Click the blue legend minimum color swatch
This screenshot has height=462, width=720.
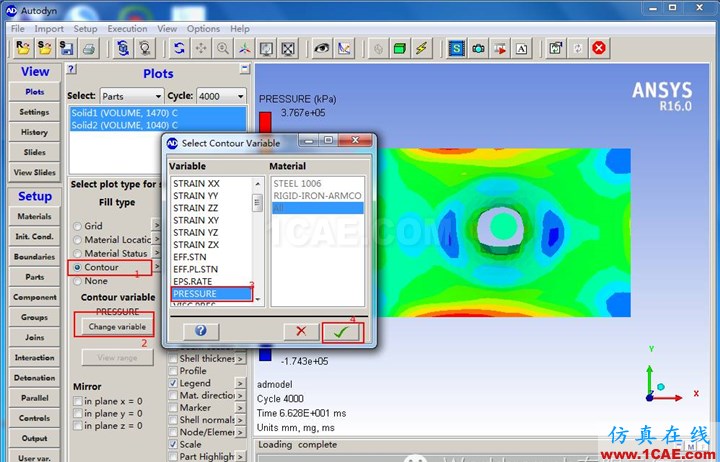(x=265, y=354)
